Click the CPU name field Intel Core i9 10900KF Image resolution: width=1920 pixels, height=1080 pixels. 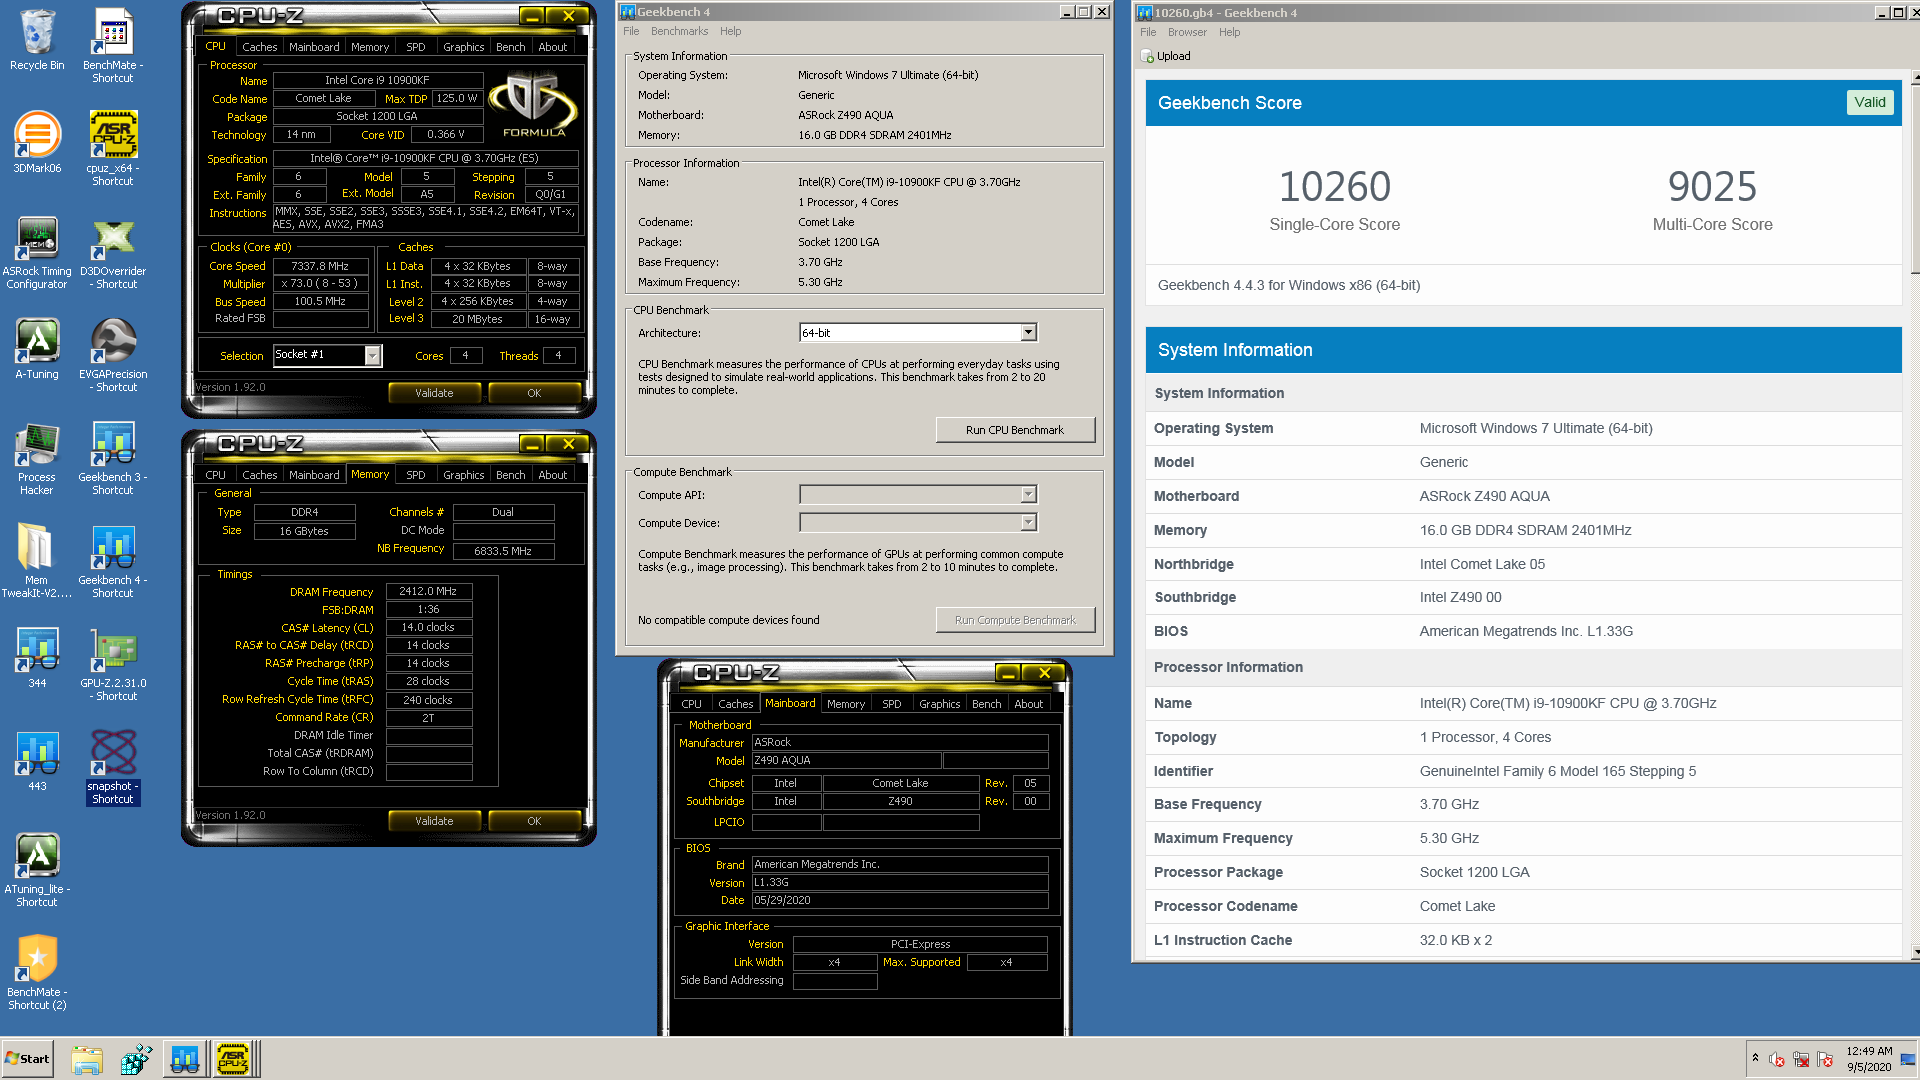point(378,80)
